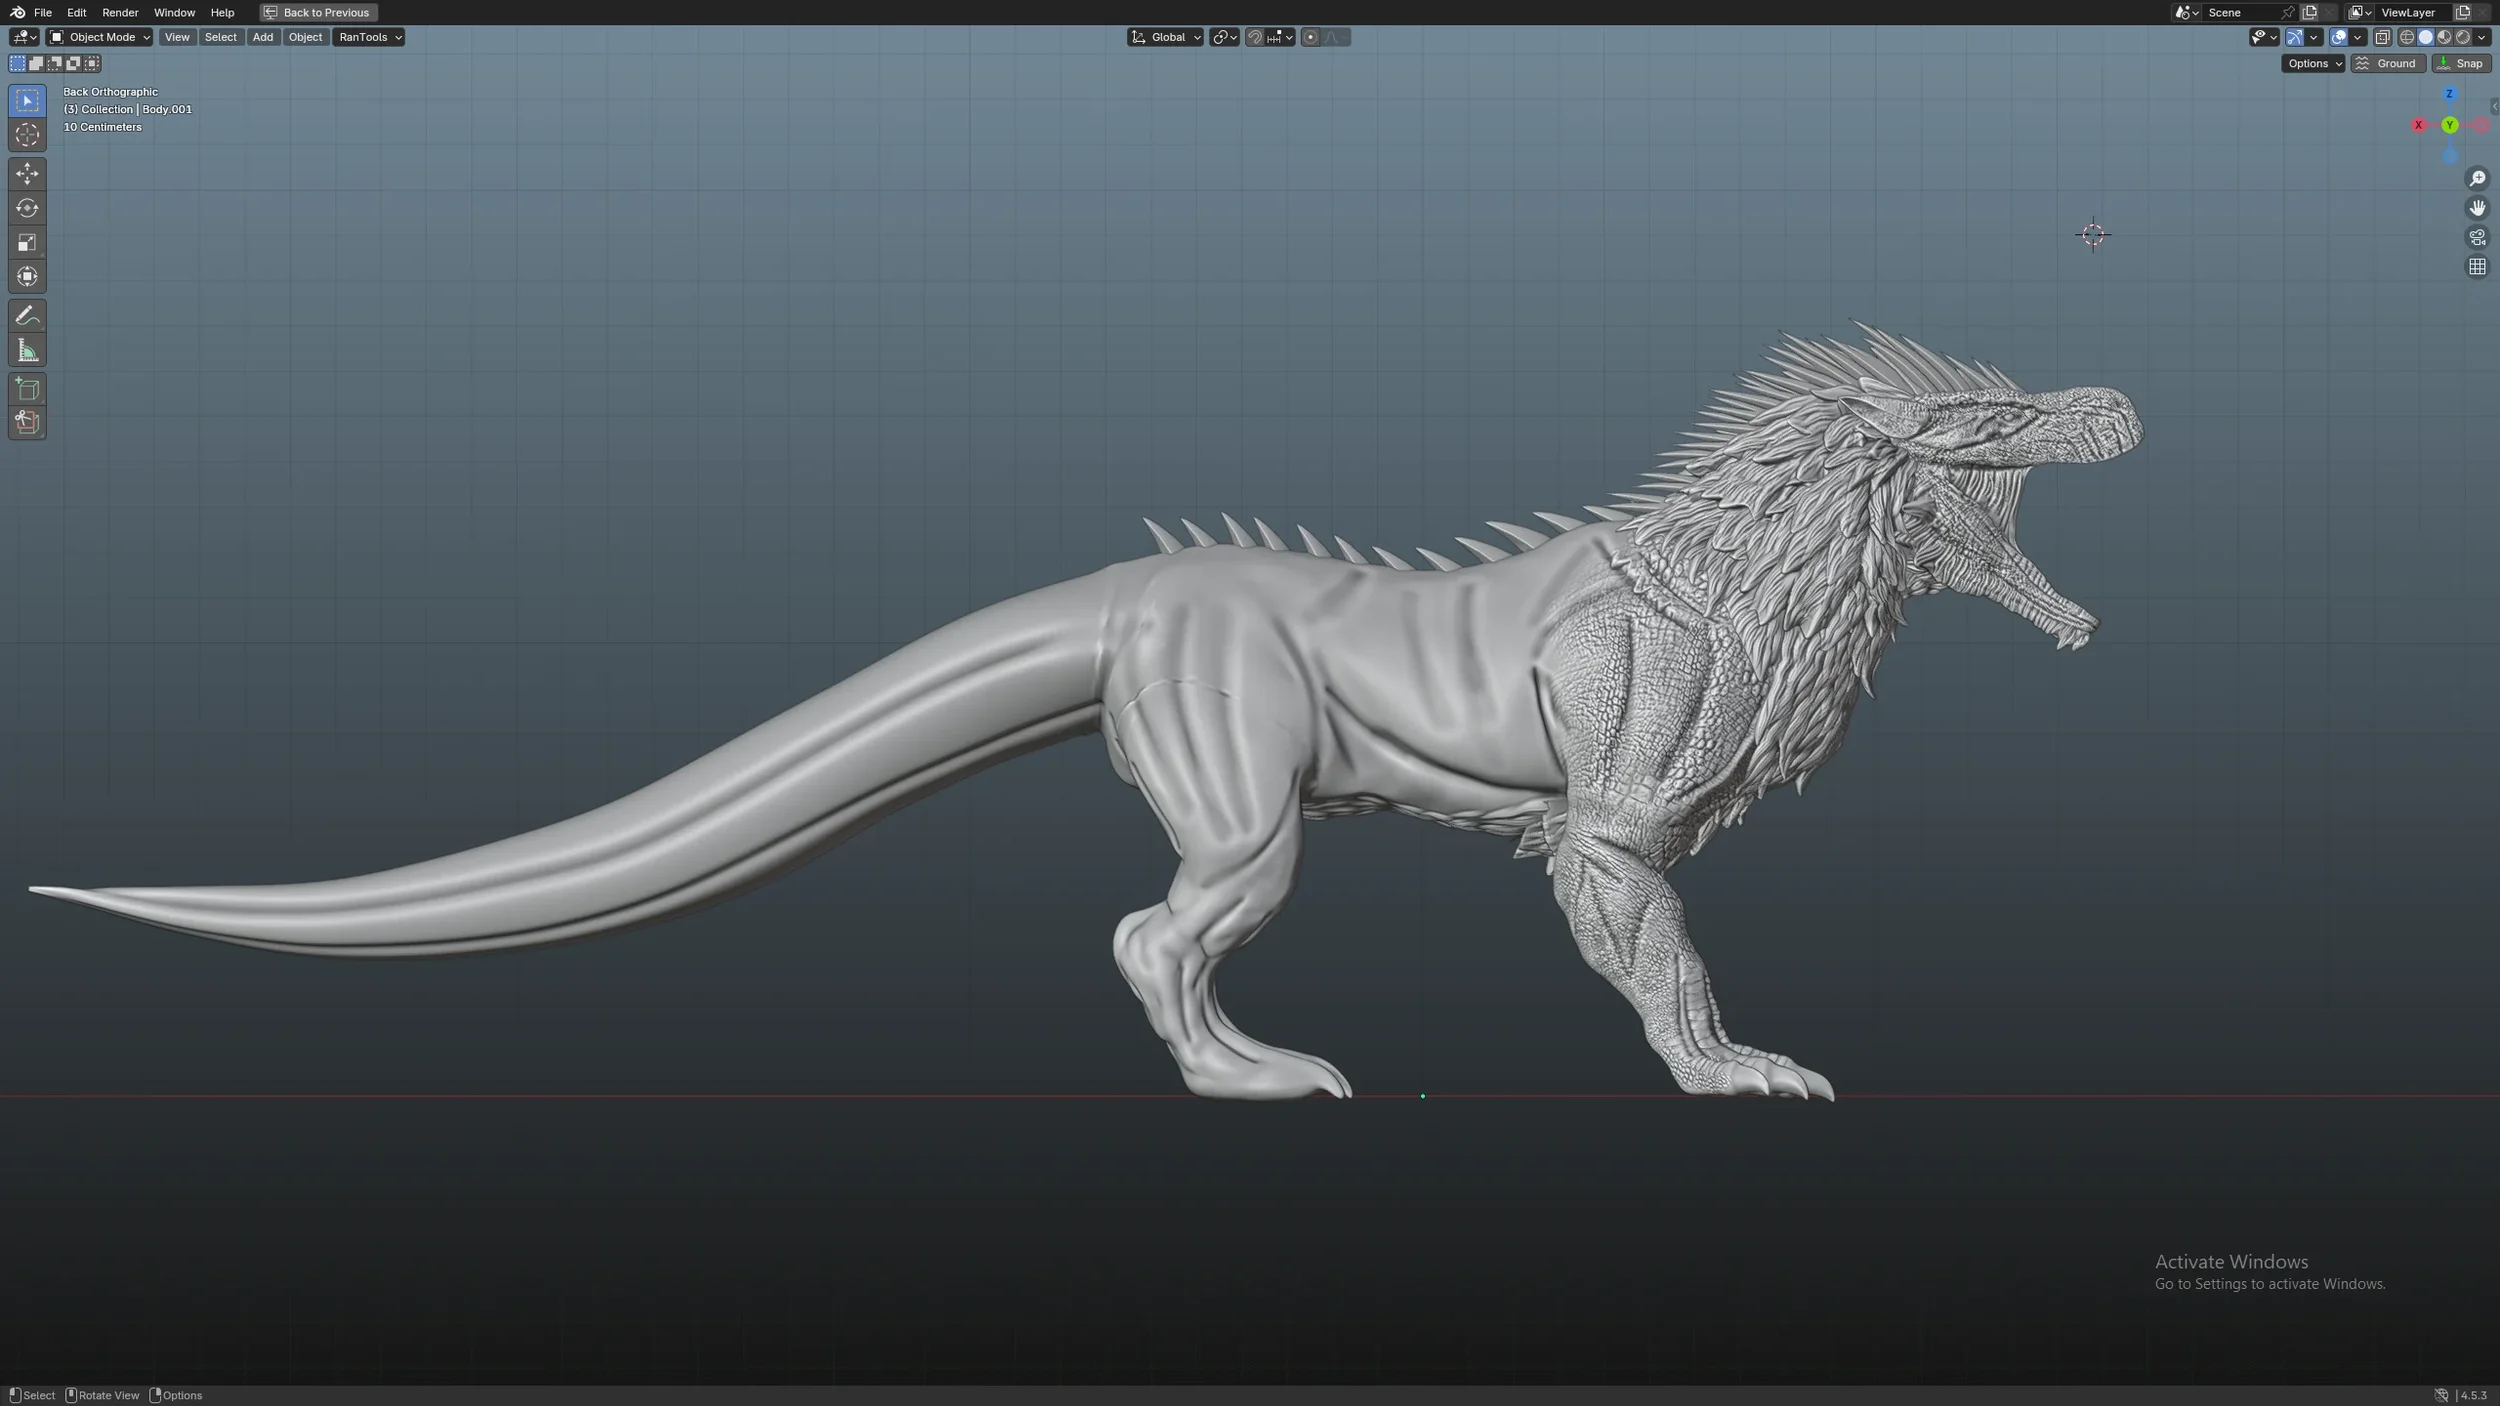This screenshot has height=1406, width=2500.
Task: Activate the Scale tool
Action: (27, 242)
